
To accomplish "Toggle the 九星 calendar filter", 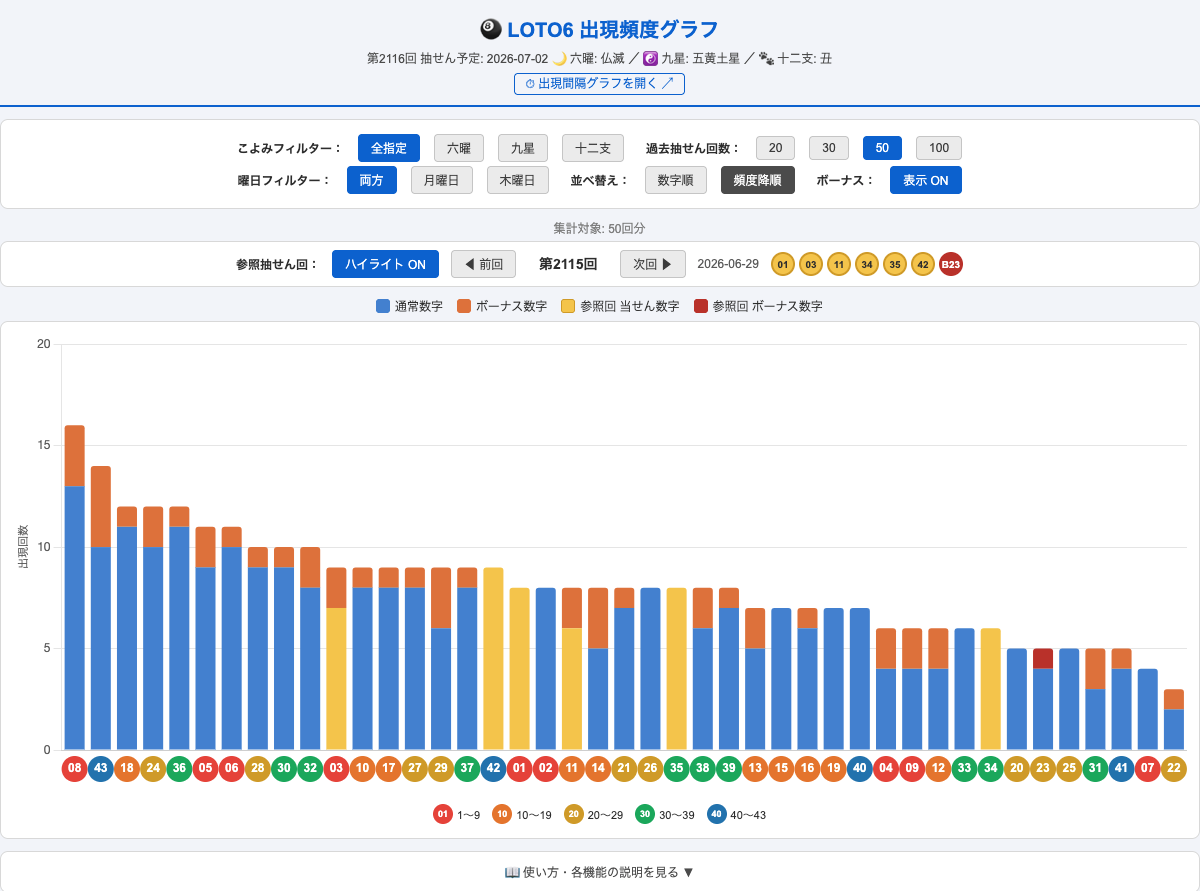I will pyautogui.click(x=523, y=148).
